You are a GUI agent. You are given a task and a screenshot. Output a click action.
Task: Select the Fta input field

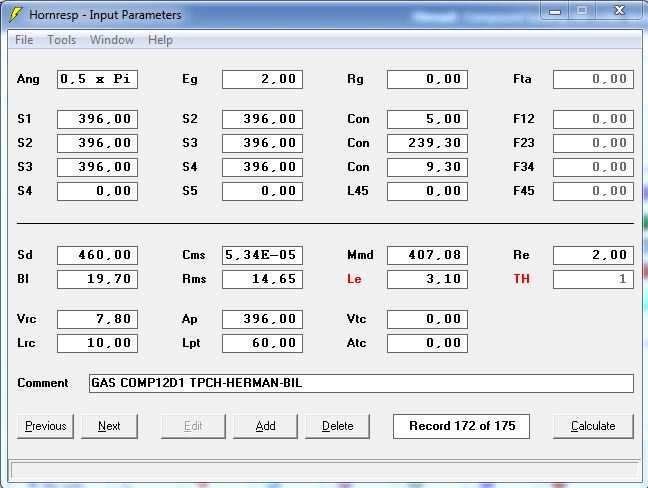593,79
